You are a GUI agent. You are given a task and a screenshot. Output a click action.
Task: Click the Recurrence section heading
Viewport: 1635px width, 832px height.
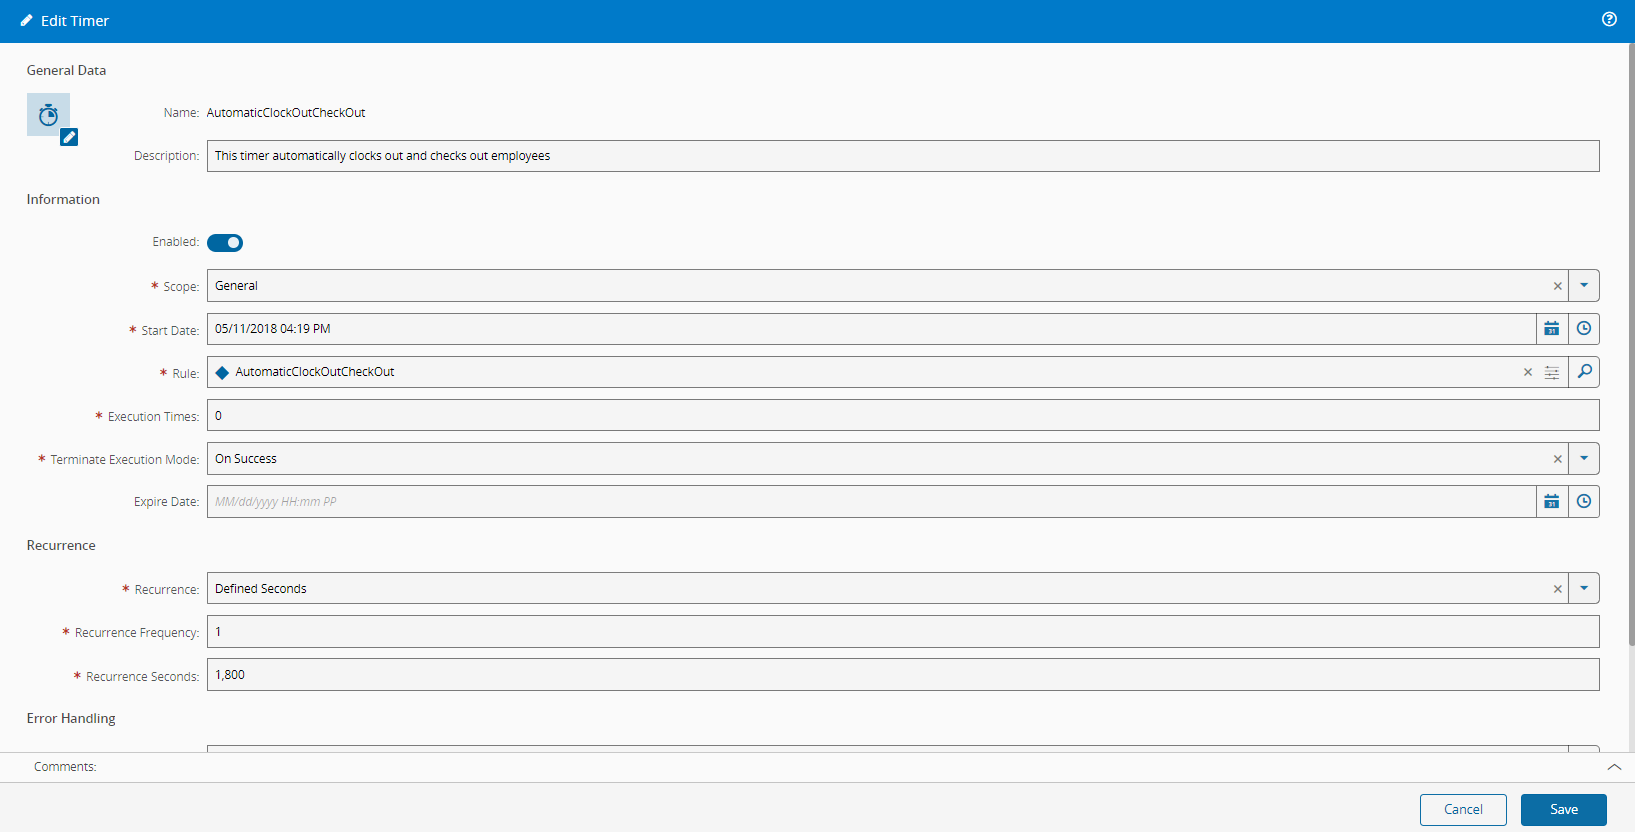(61, 545)
